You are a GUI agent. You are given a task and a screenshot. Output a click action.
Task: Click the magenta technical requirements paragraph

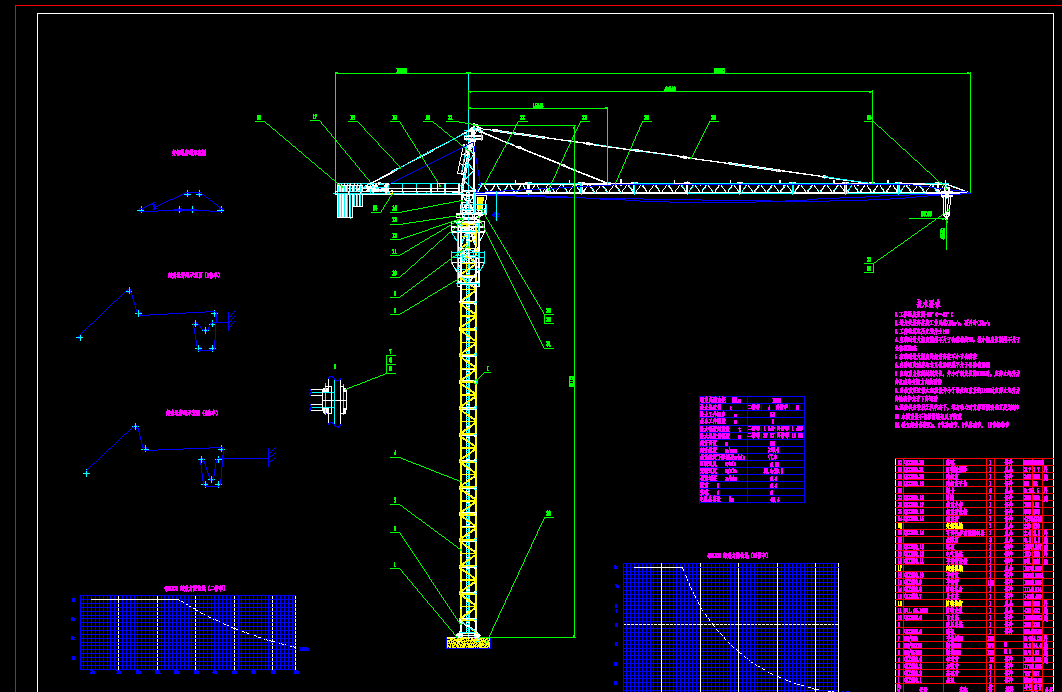coord(957,370)
